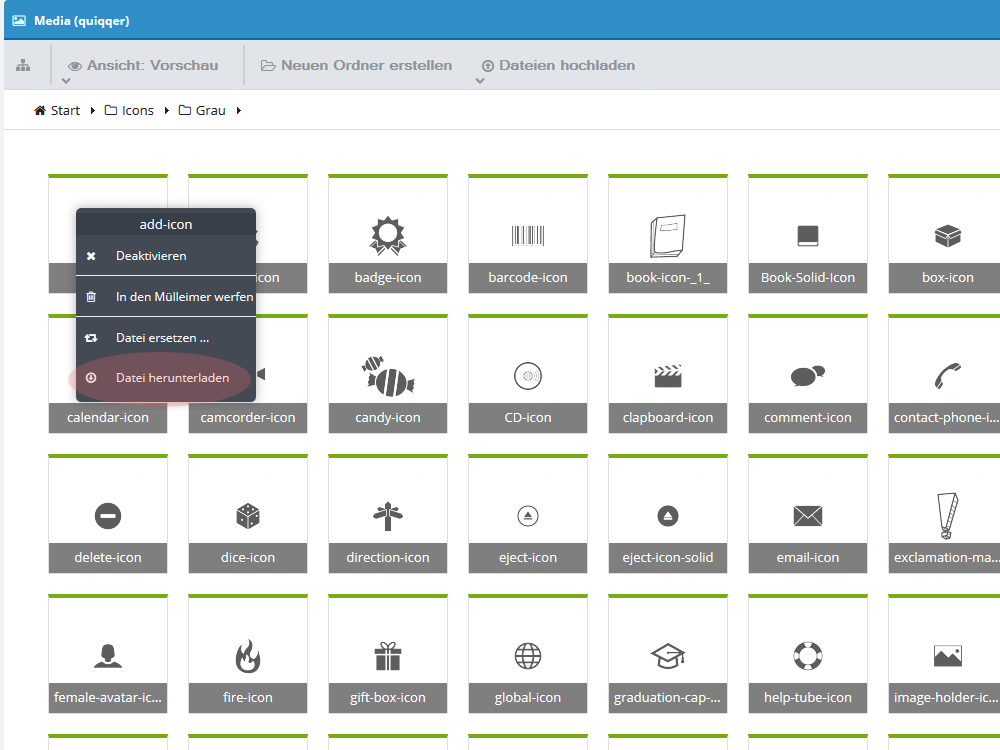Select the email-icon file
The image size is (1000, 750).
(807, 514)
